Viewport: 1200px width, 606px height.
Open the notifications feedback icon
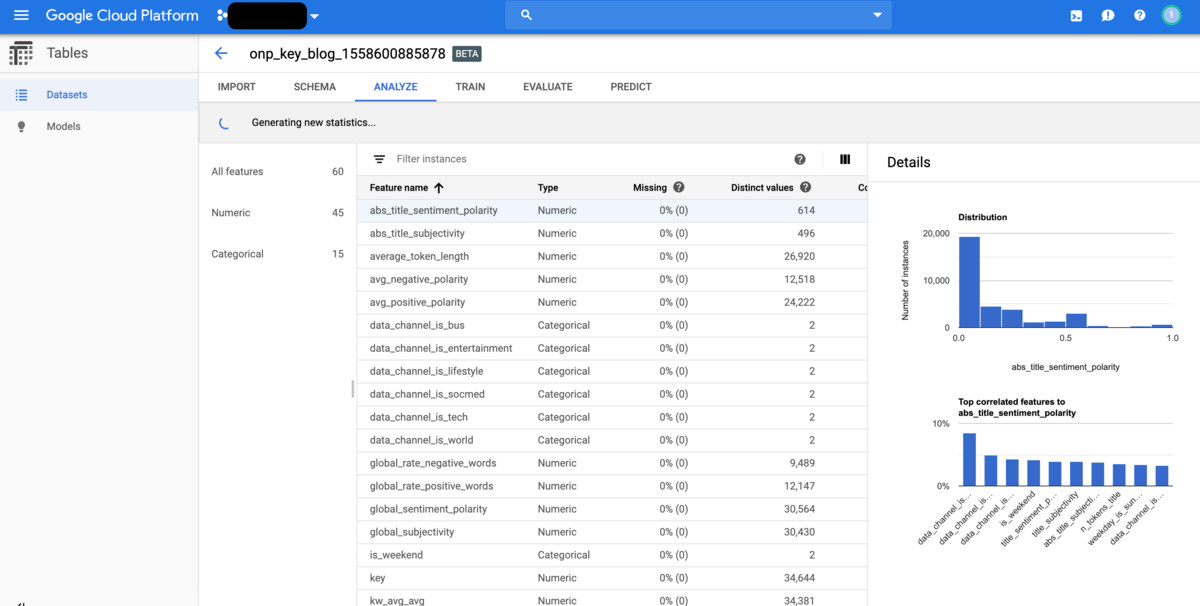pos(1108,16)
